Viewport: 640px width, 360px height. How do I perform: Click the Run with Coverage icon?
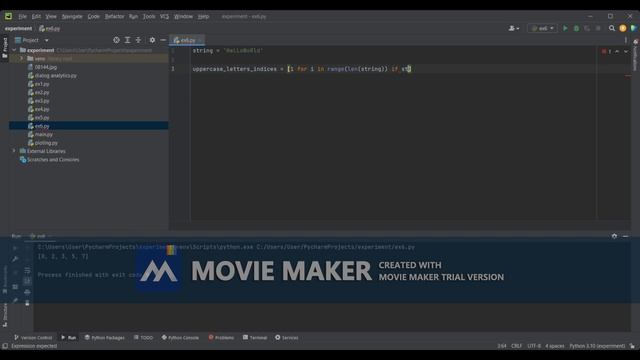pyautogui.click(x=587, y=28)
